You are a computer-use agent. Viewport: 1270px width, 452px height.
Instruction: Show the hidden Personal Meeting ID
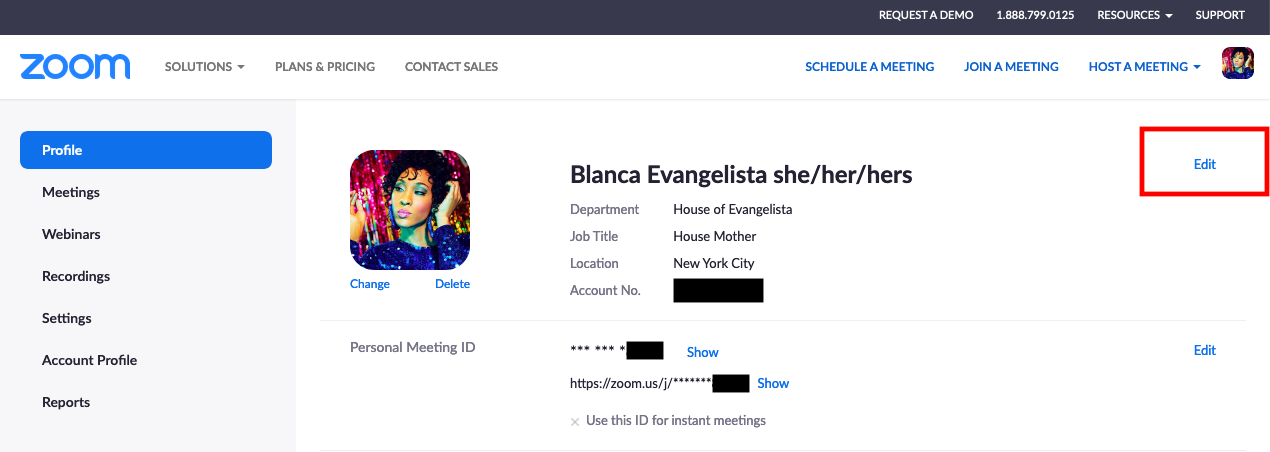click(702, 352)
